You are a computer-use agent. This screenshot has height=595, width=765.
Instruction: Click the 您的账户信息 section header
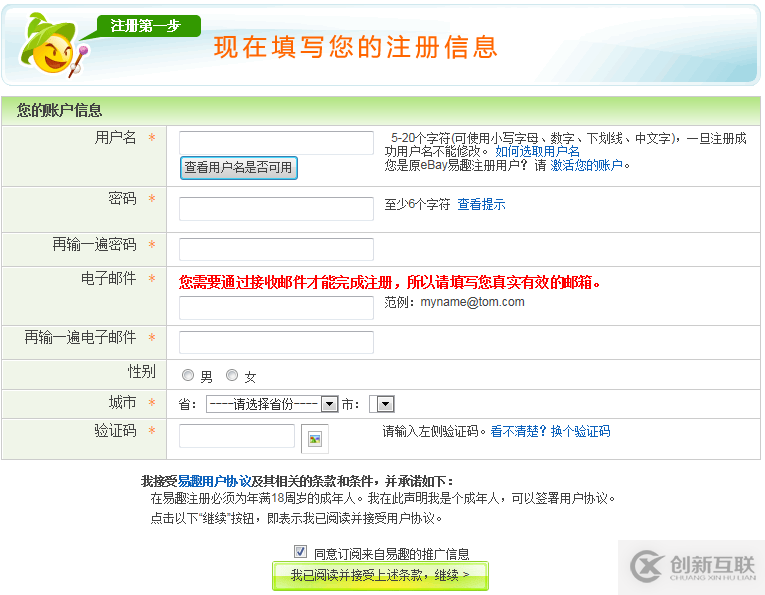click(x=59, y=110)
